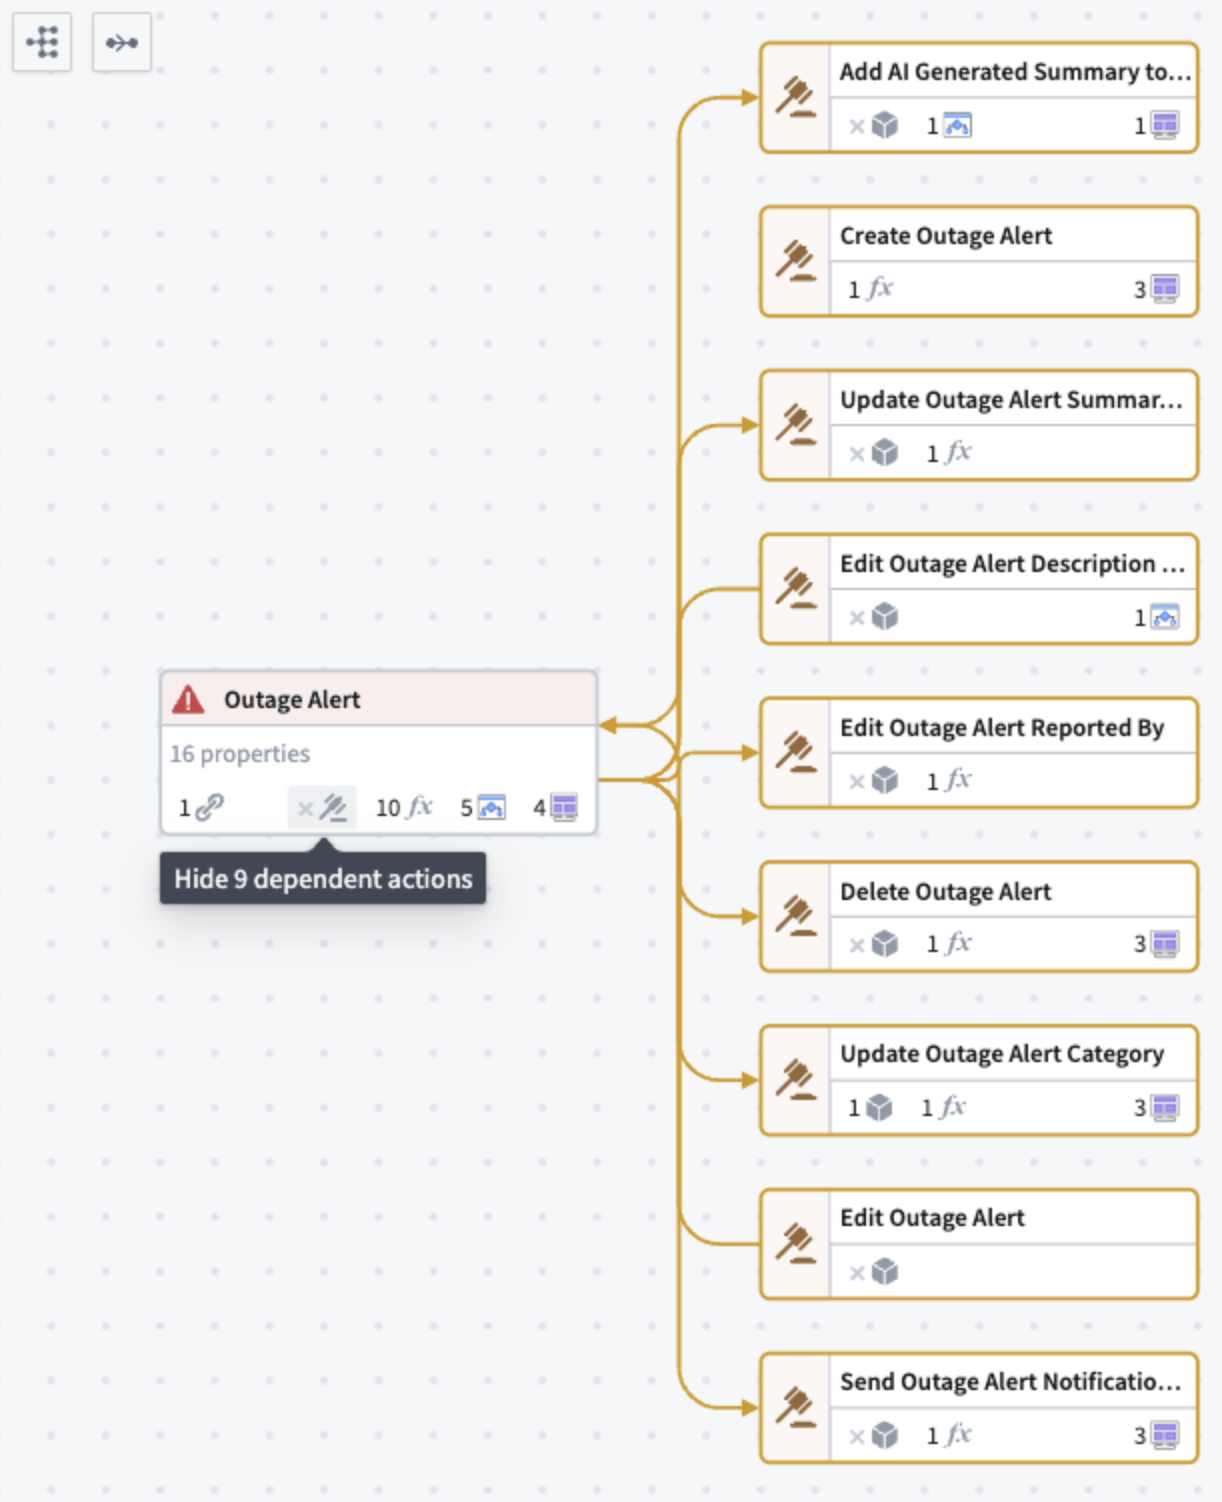Select the Edit Outage Alert action title
This screenshot has width=1222, height=1502.
[x=932, y=1218]
